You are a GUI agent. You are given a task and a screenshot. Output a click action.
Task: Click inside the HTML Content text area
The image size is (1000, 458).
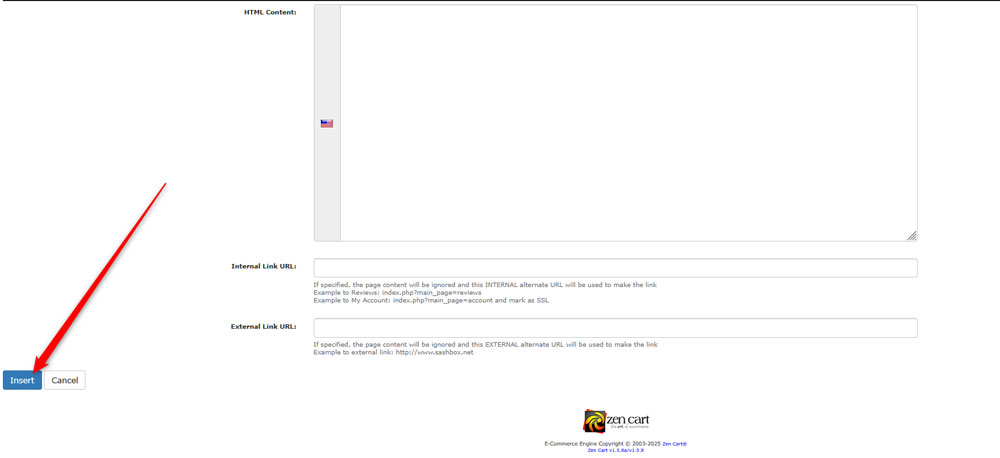point(628,123)
